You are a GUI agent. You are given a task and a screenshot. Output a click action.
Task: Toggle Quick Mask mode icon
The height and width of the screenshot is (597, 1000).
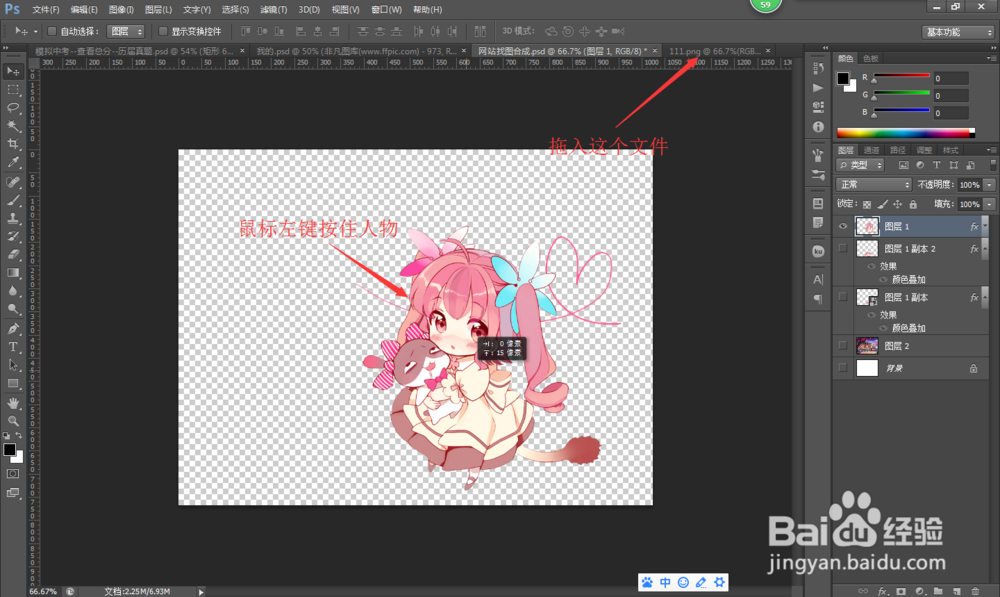tap(13, 474)
